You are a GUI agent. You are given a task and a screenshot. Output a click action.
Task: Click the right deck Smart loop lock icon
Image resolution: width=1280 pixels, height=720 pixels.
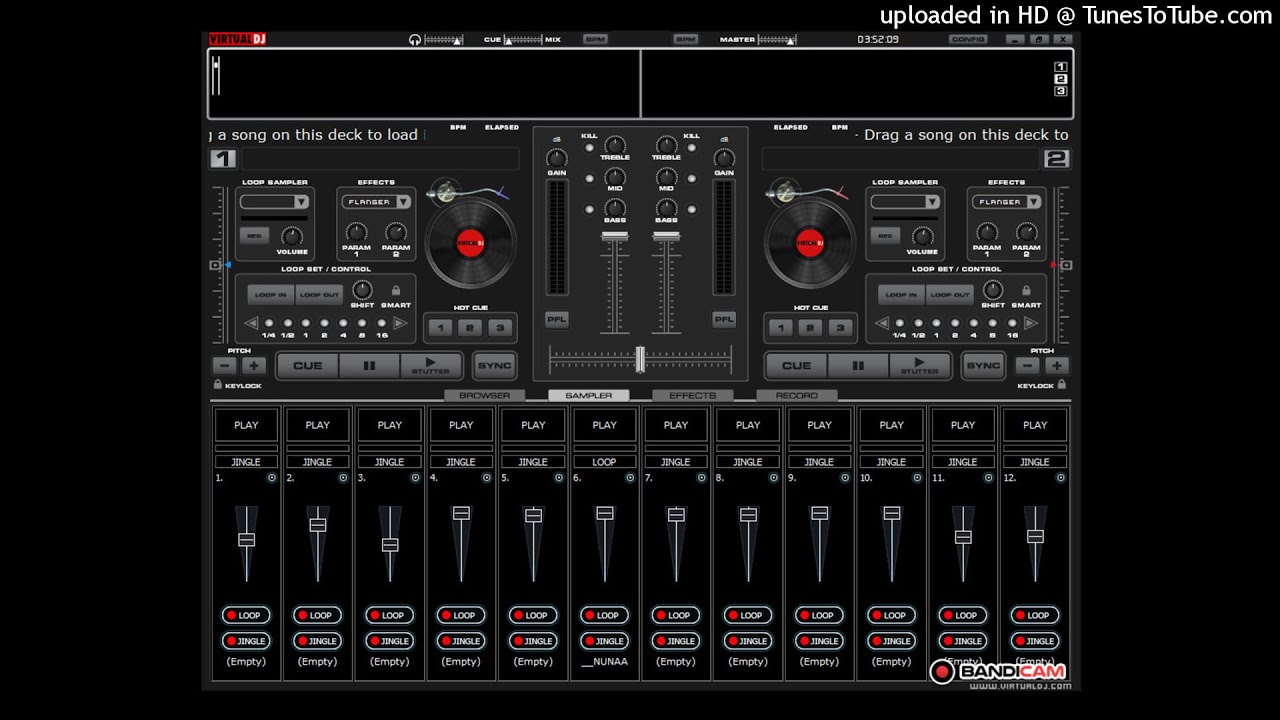coord(1026,291)
